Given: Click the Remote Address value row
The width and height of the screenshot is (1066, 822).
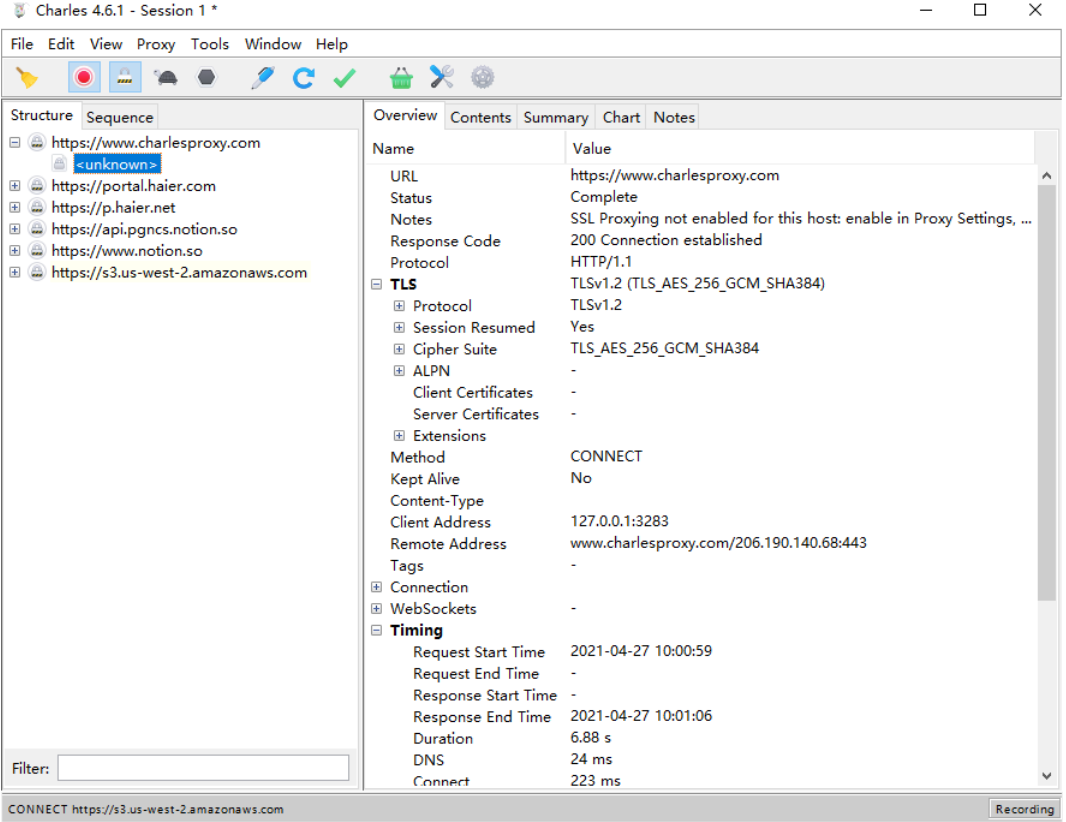Looking at the screenshot, I should [x=718, y=543].
